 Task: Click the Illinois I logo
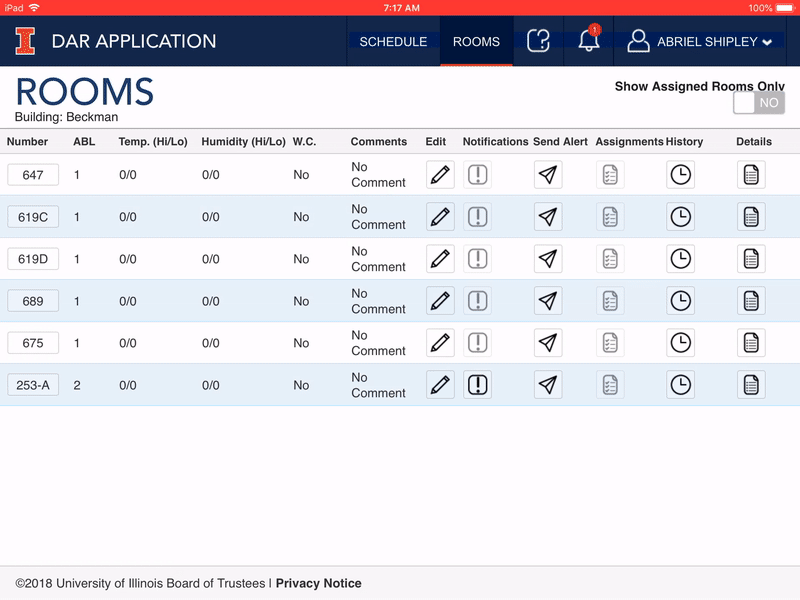[x=25, y=41]
